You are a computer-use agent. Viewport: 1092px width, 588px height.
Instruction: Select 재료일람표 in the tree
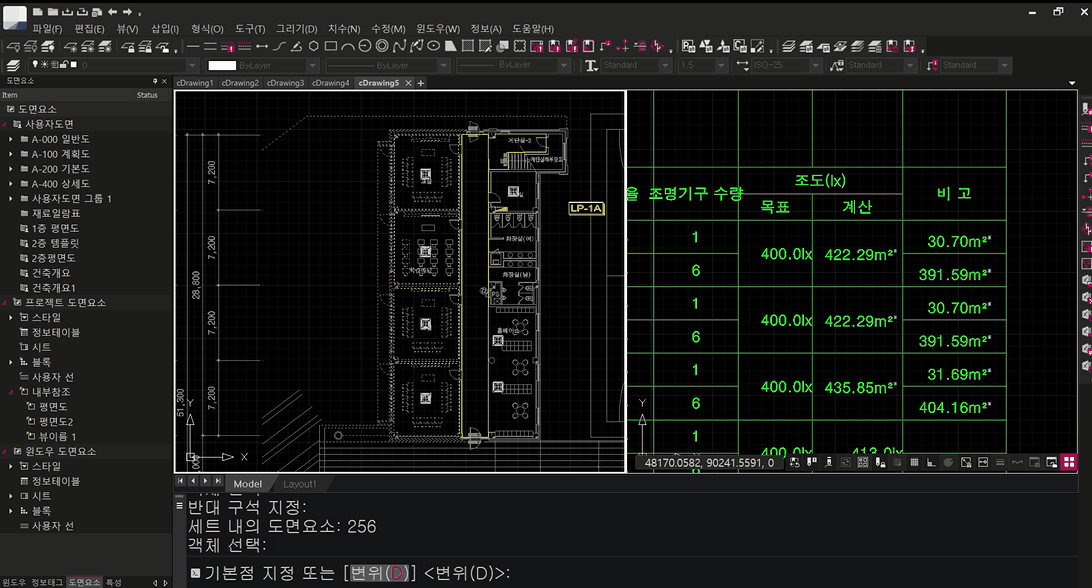tap(56, 213)
